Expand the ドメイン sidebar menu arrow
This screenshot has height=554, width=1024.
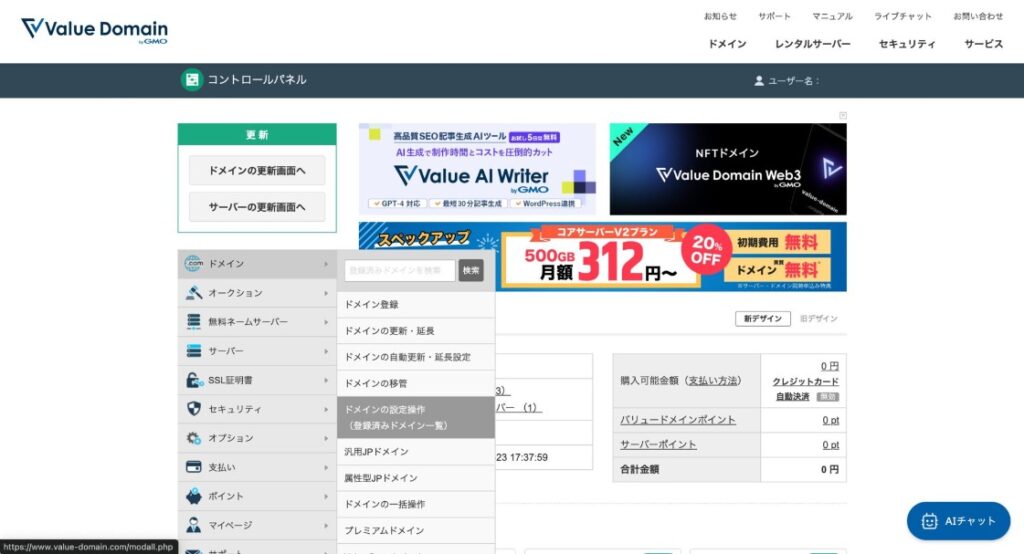coord(326,264)
